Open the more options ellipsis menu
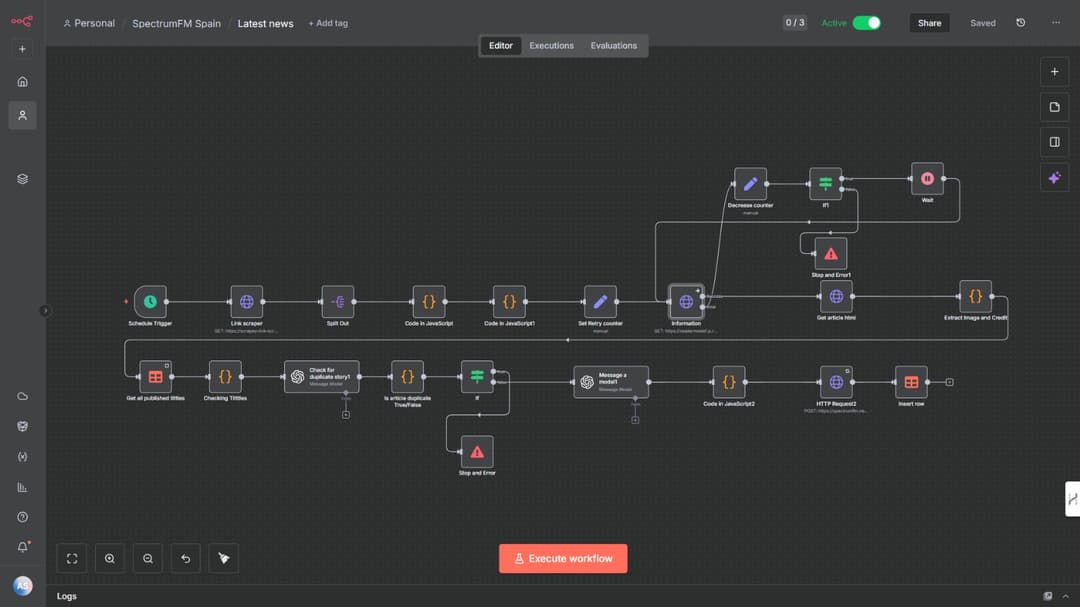Image resolution: width=1080 pixels, height=607 pixels. (x=1056, y=23)
